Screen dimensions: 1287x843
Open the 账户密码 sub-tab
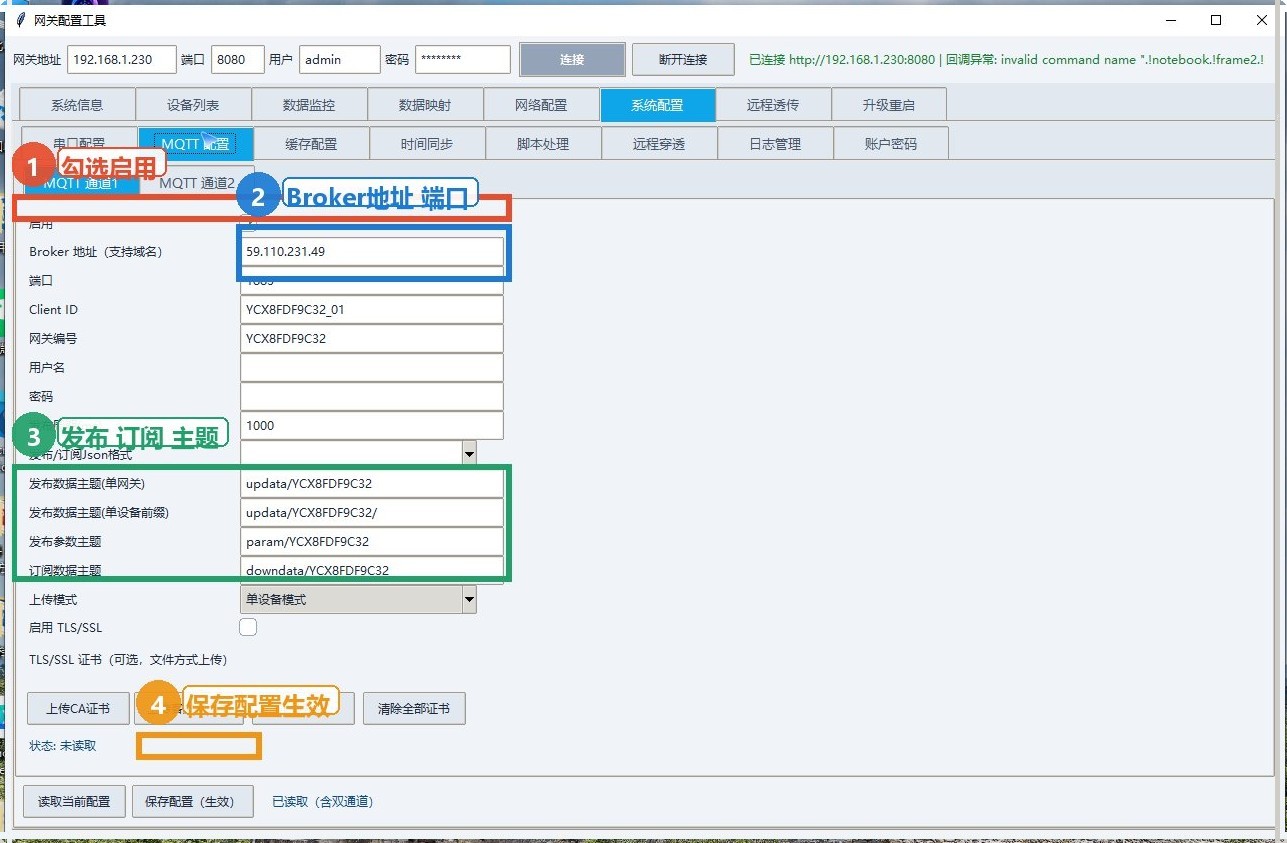[891, 143]
